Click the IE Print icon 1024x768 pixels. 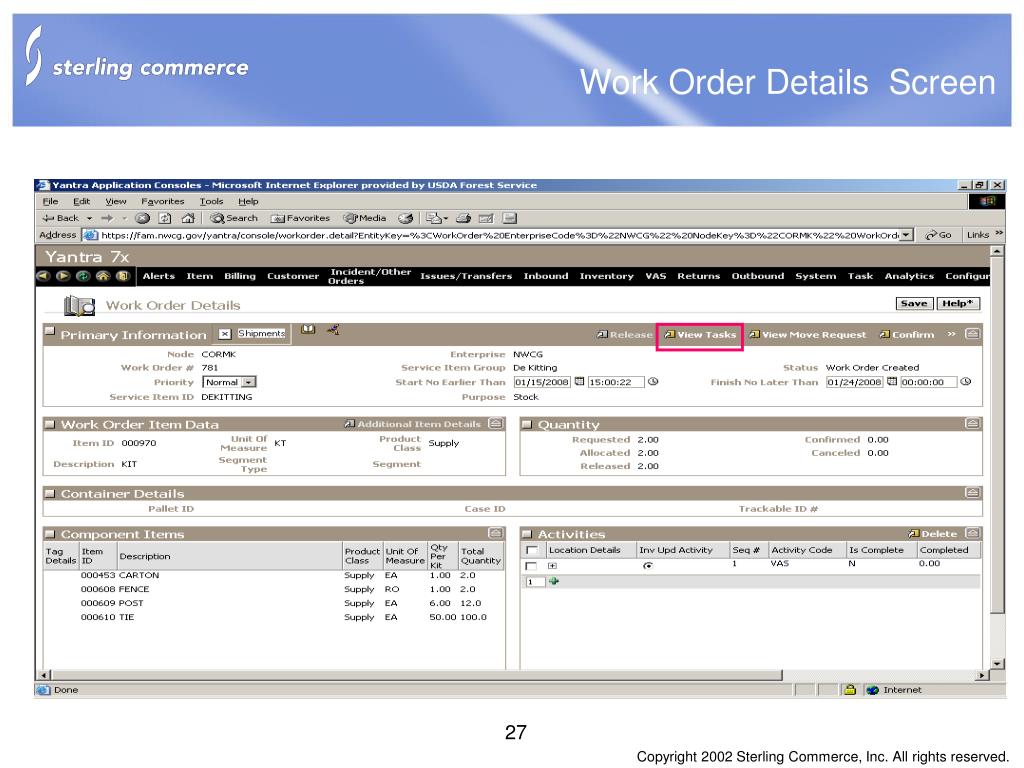click(464, 218)
